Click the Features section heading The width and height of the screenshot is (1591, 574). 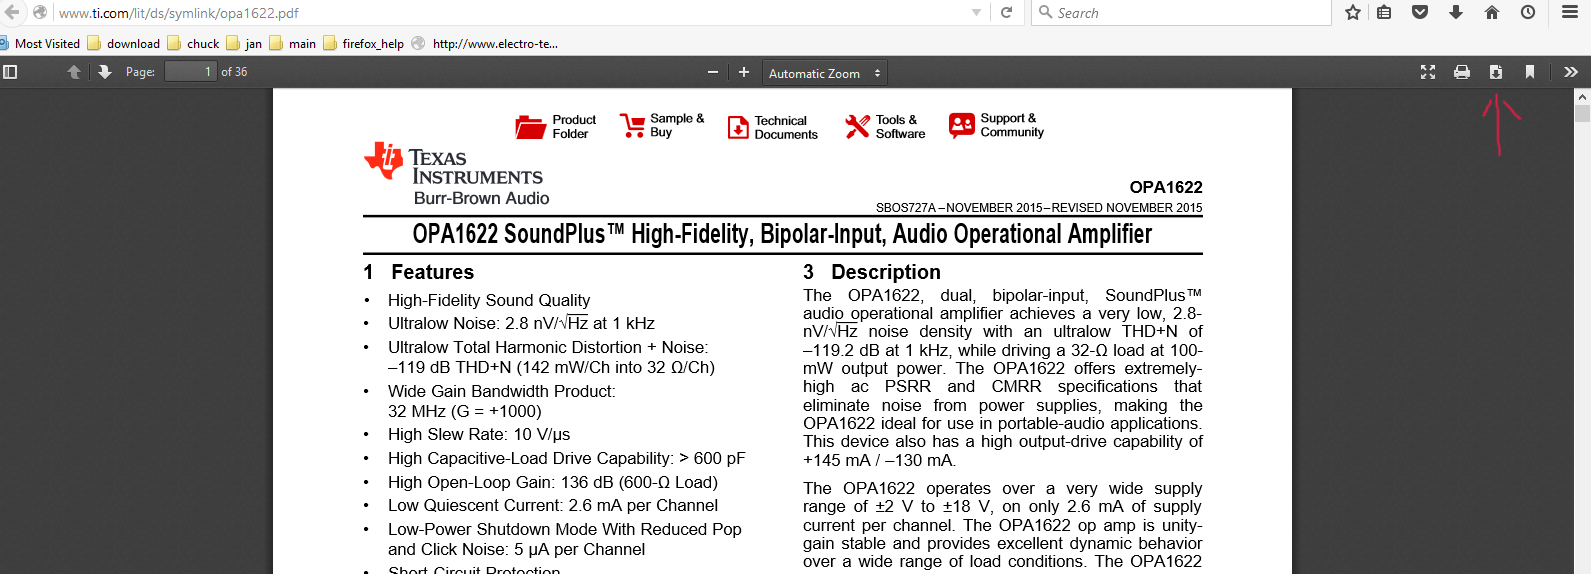[419, 272]
